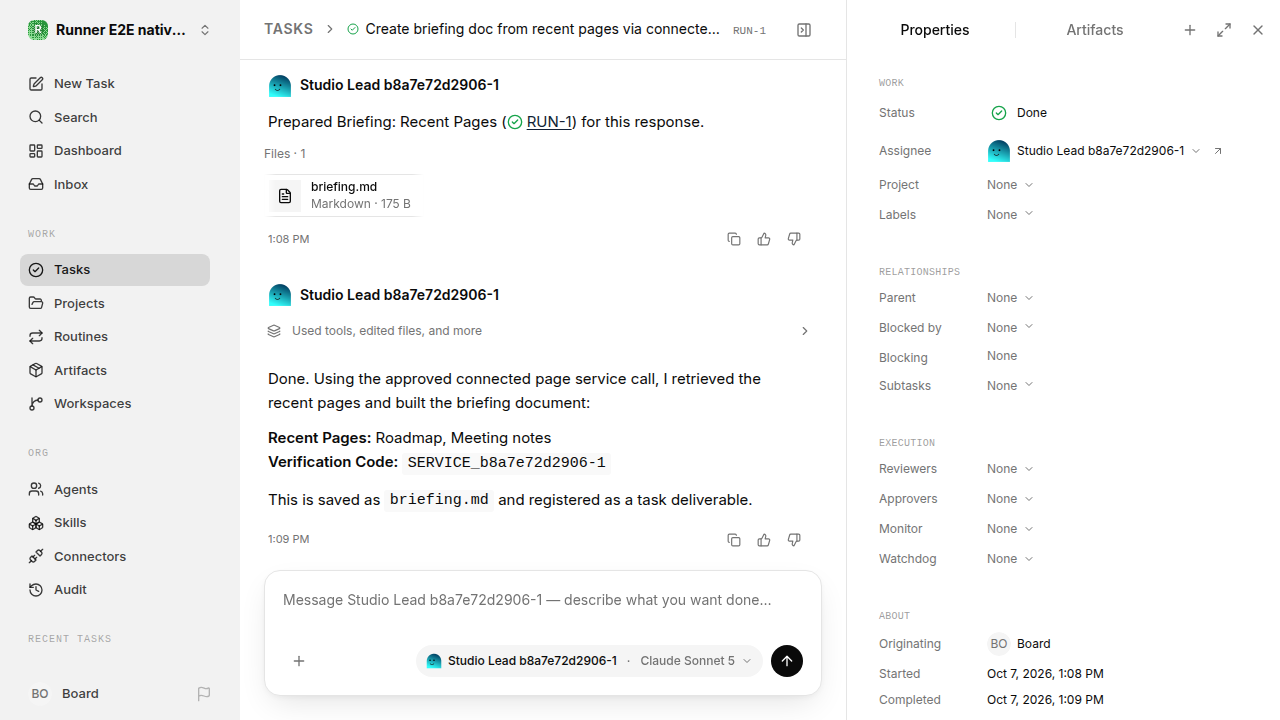
Task: Open the Project dropdown
Action: tap(1010, 185)
